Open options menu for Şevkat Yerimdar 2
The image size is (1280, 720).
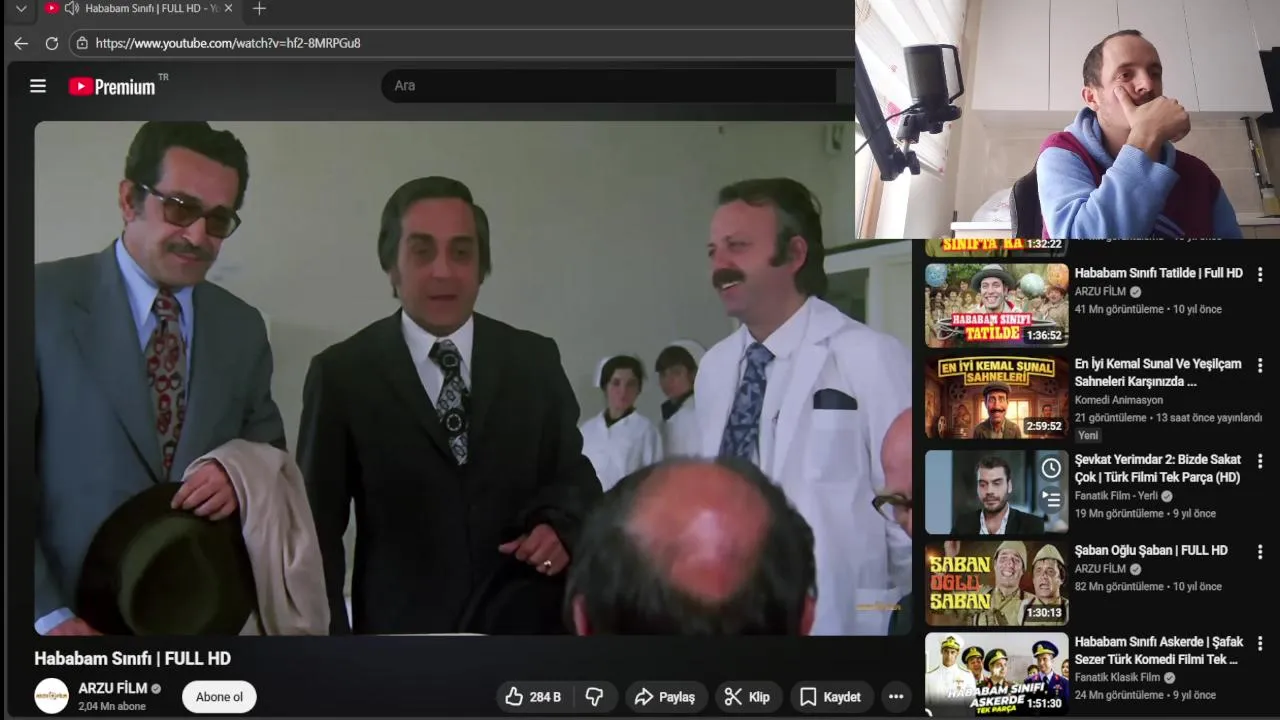(x=1260, y=460)
